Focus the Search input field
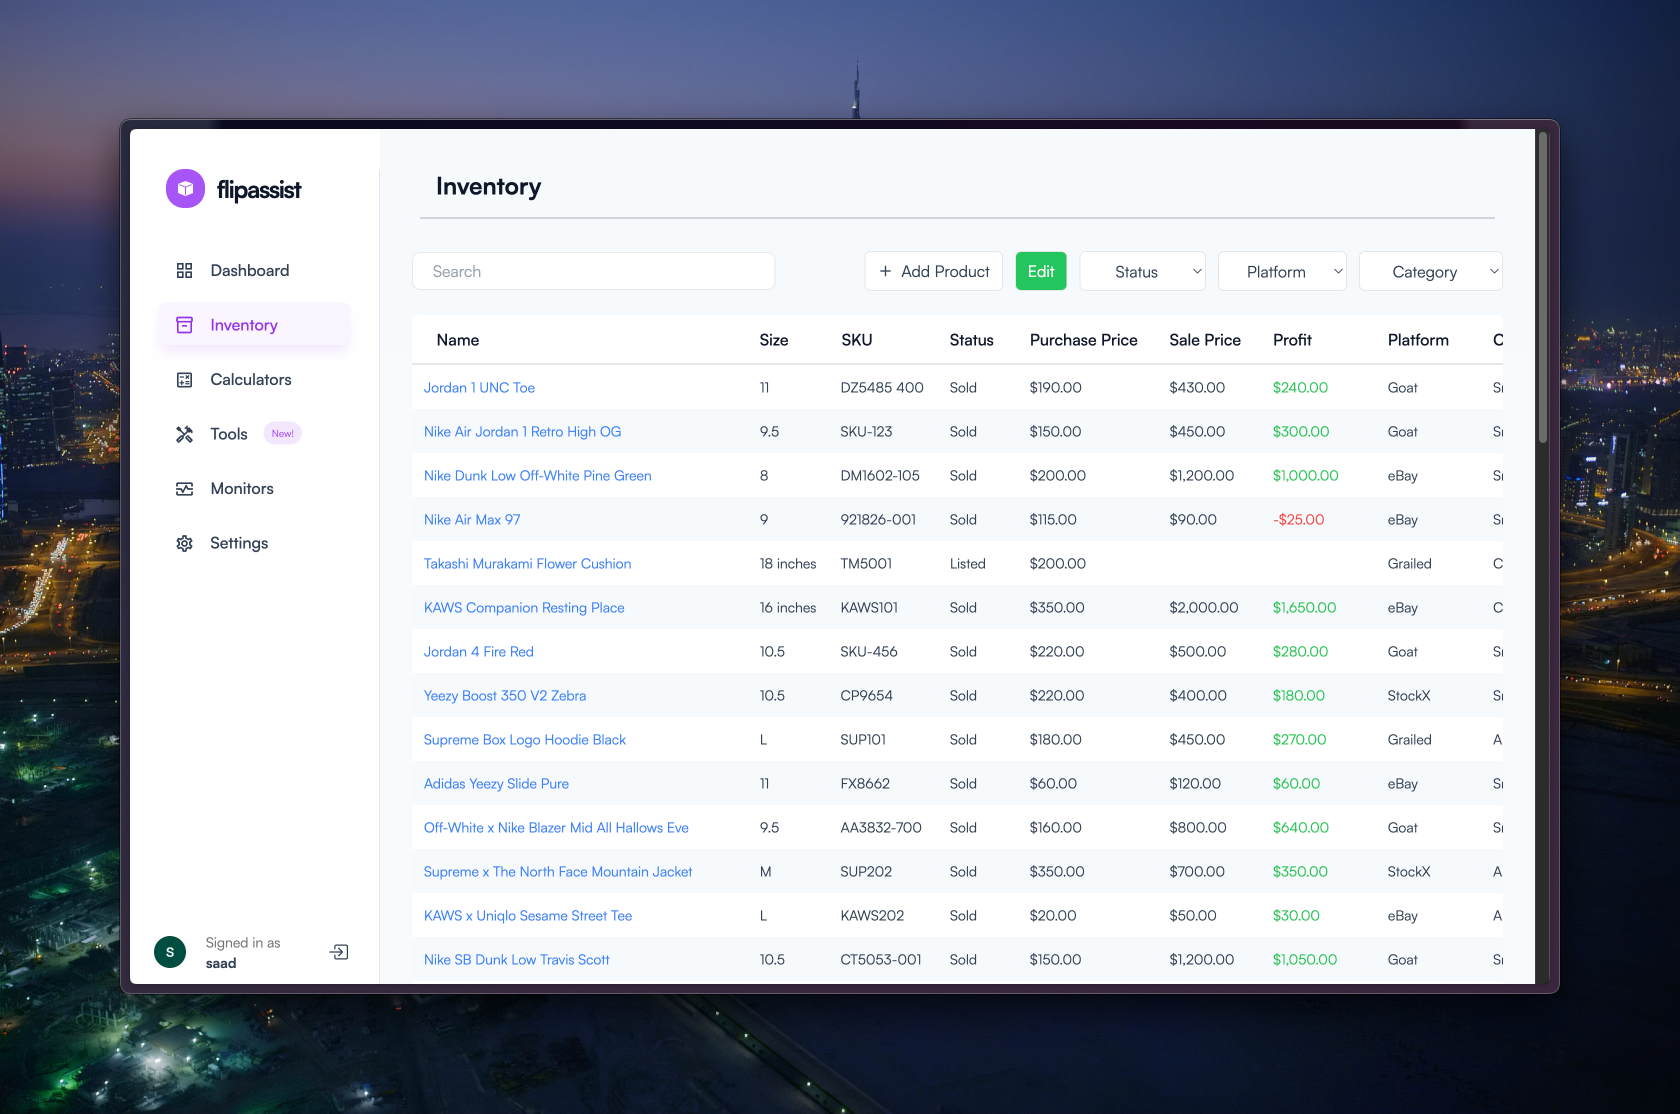 [x=593, y=271]
